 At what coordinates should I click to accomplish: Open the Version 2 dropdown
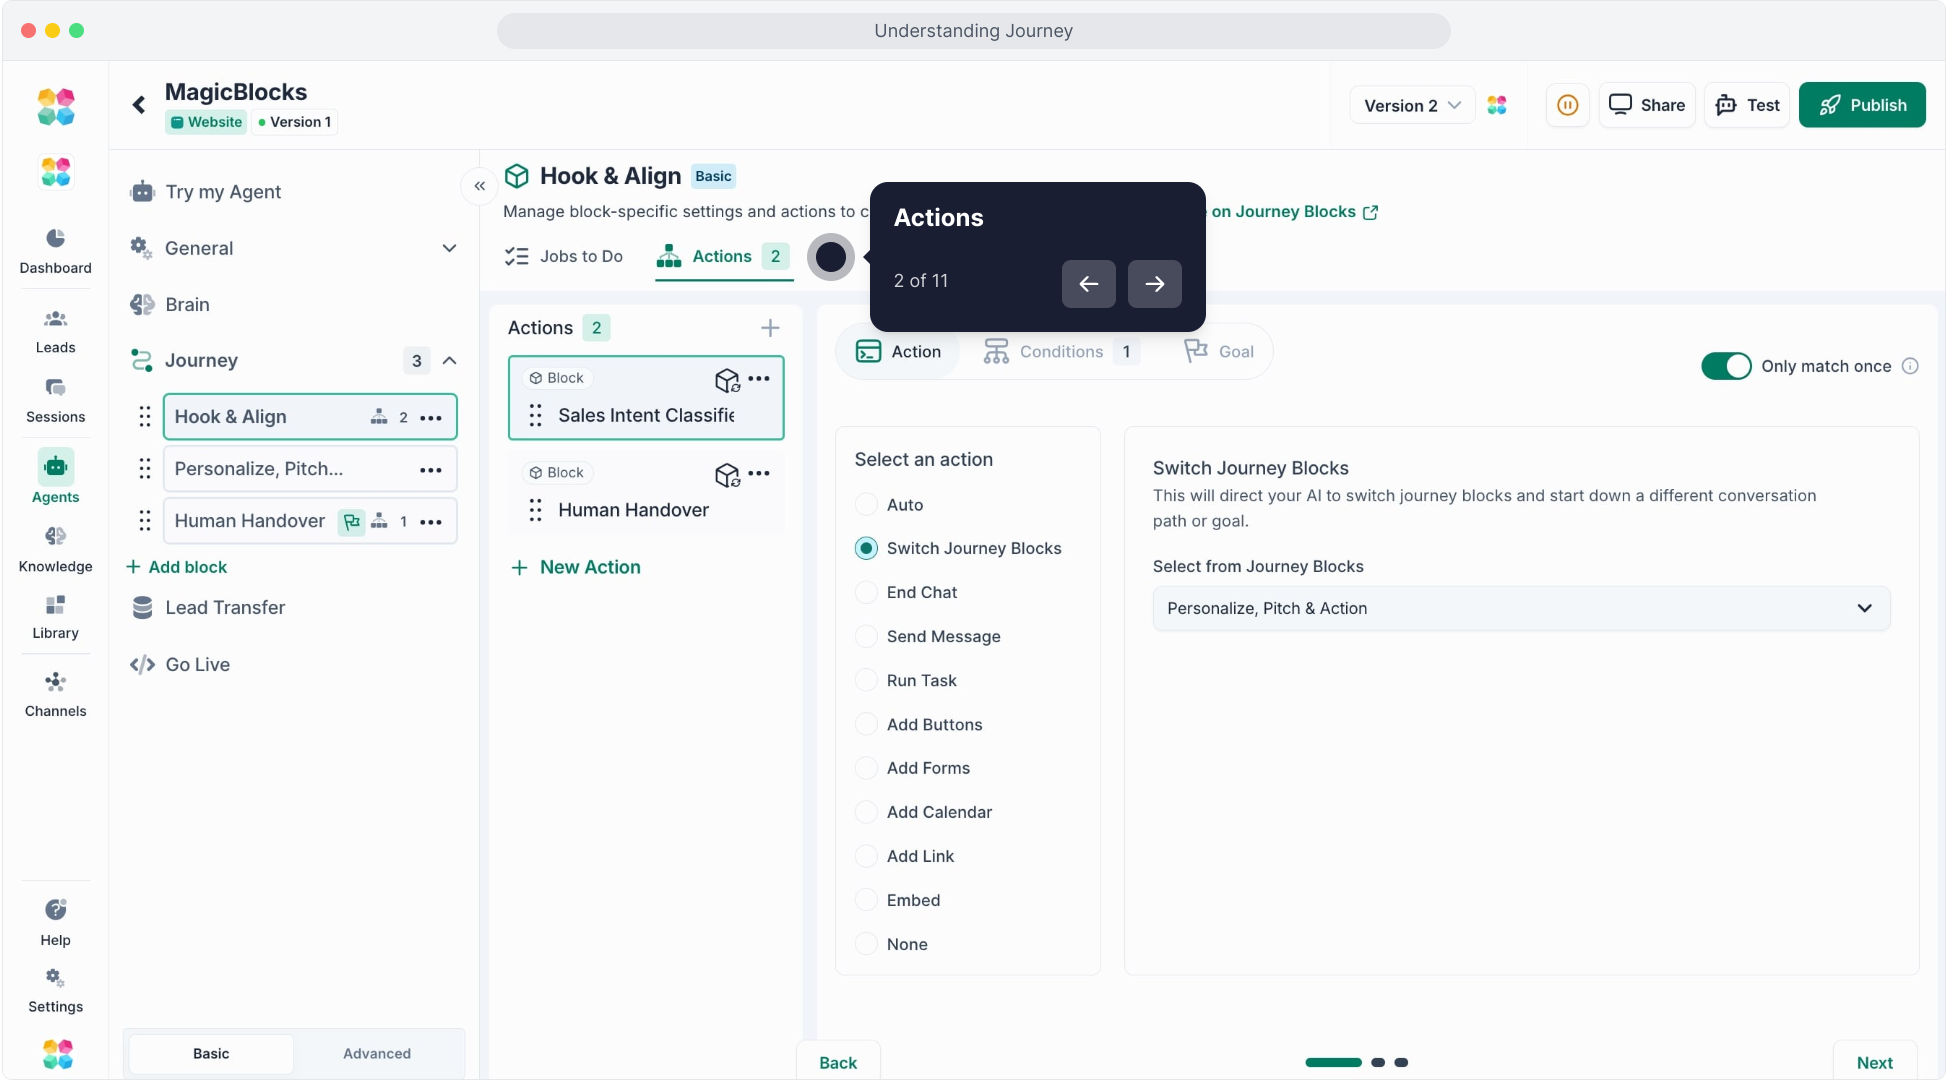coord(1412,105)
